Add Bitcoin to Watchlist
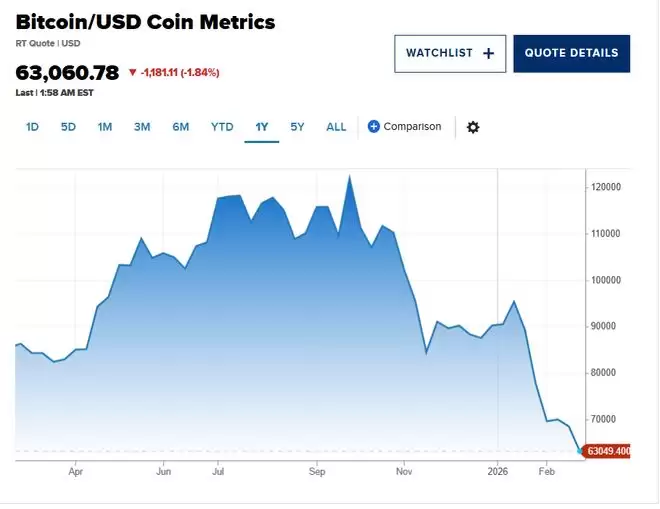 (450, 53)
